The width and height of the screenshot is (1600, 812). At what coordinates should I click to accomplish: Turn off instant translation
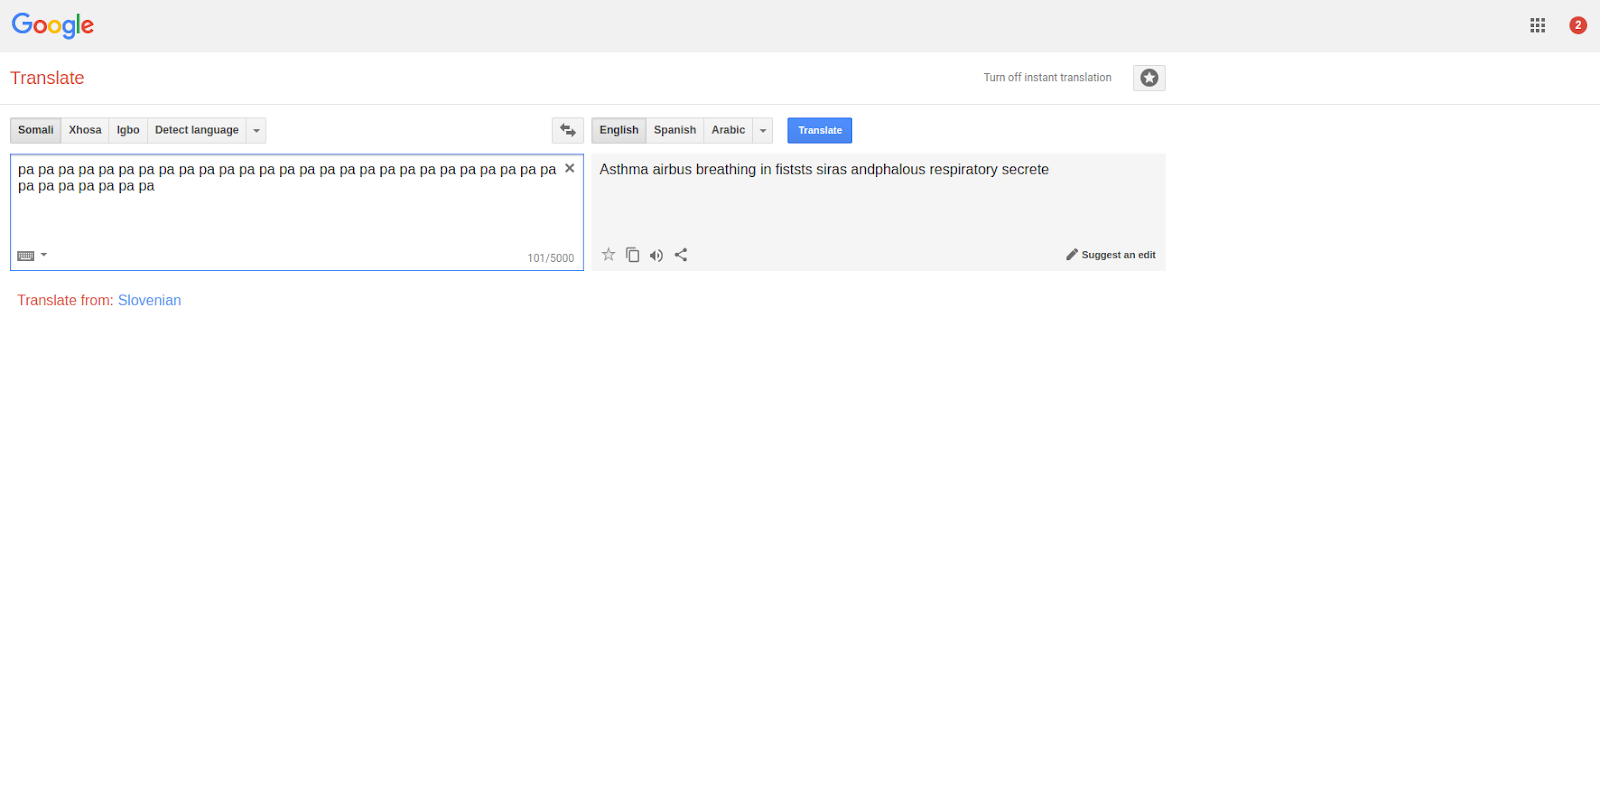point(1047,78)
